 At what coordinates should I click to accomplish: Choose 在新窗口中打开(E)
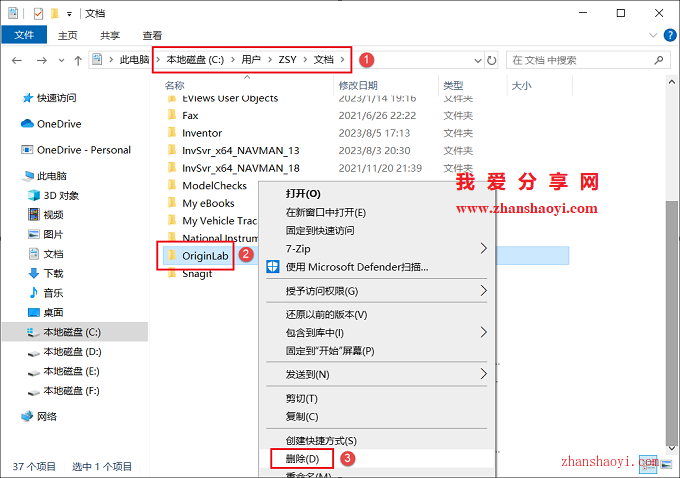tap(326, 213)
